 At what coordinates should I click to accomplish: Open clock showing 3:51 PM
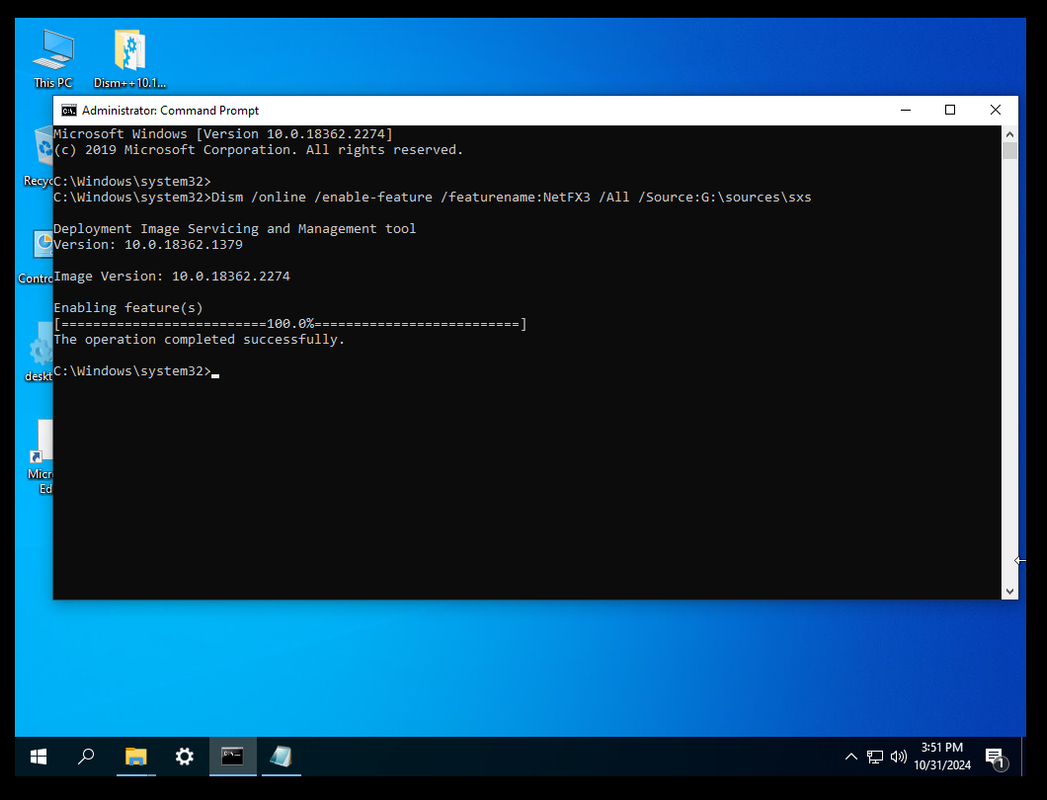pyautogui.click(x=942, y=757)
